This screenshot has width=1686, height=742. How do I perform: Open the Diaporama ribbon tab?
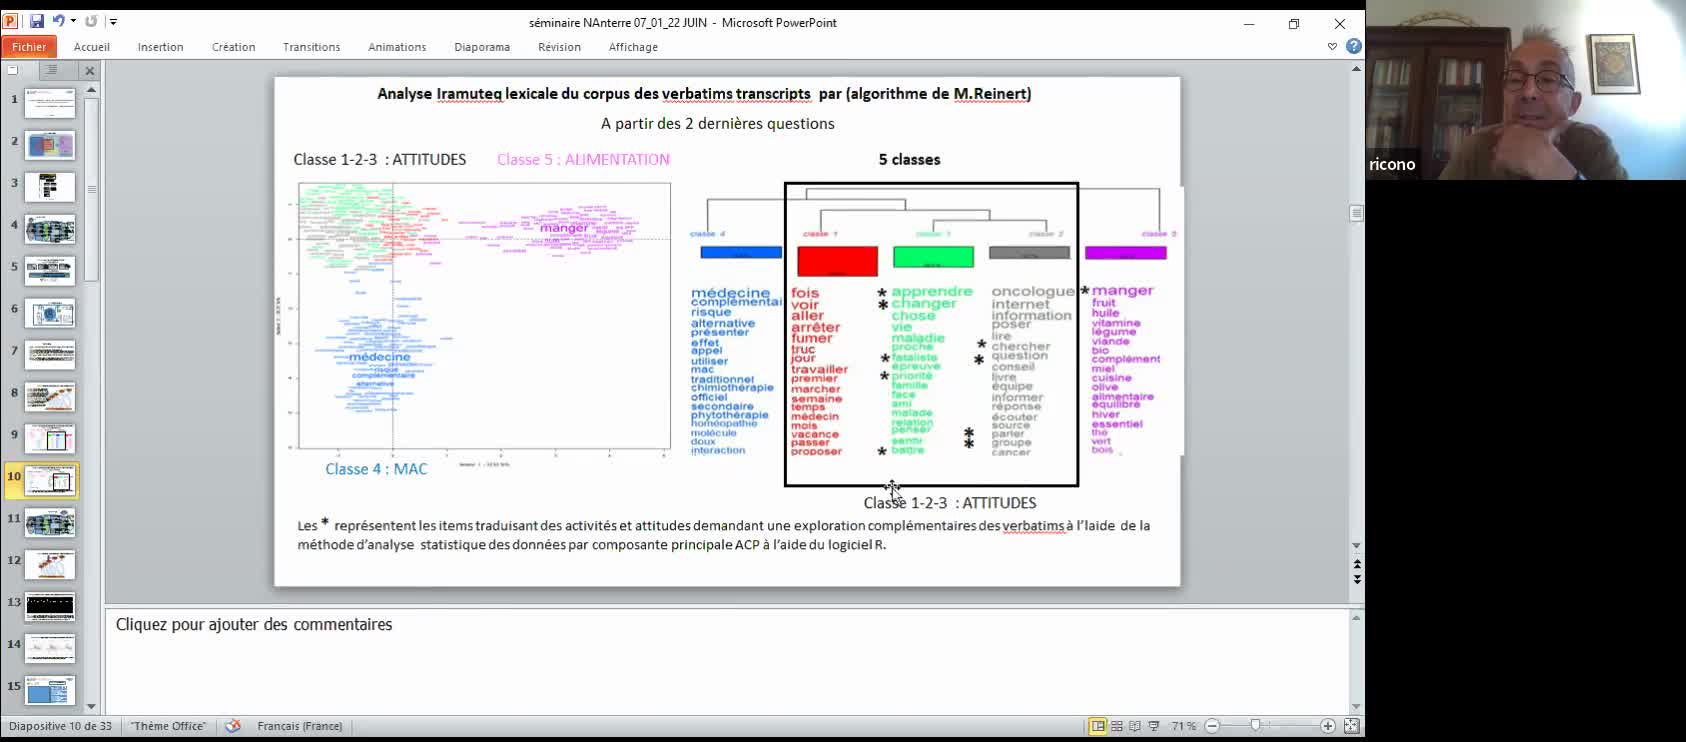click(x=481, y=47)
